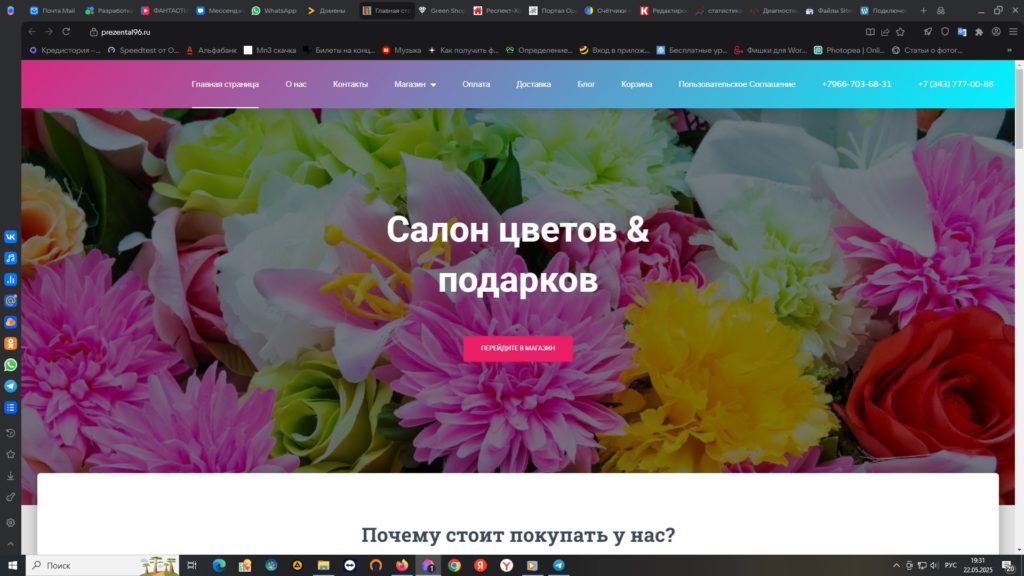
Task: Open Photopea bookmark
Action: [849, 50]
